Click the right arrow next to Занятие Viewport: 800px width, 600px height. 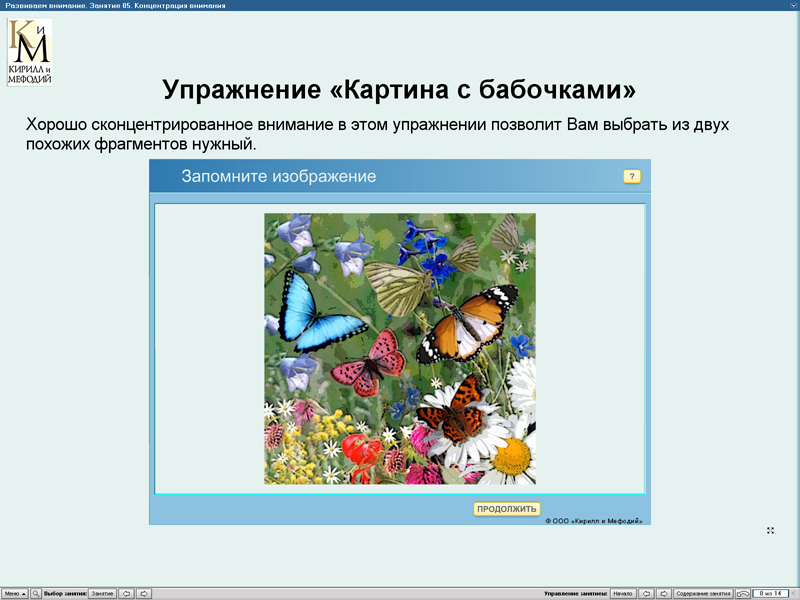pyautogui.click(x=145, y=592)
